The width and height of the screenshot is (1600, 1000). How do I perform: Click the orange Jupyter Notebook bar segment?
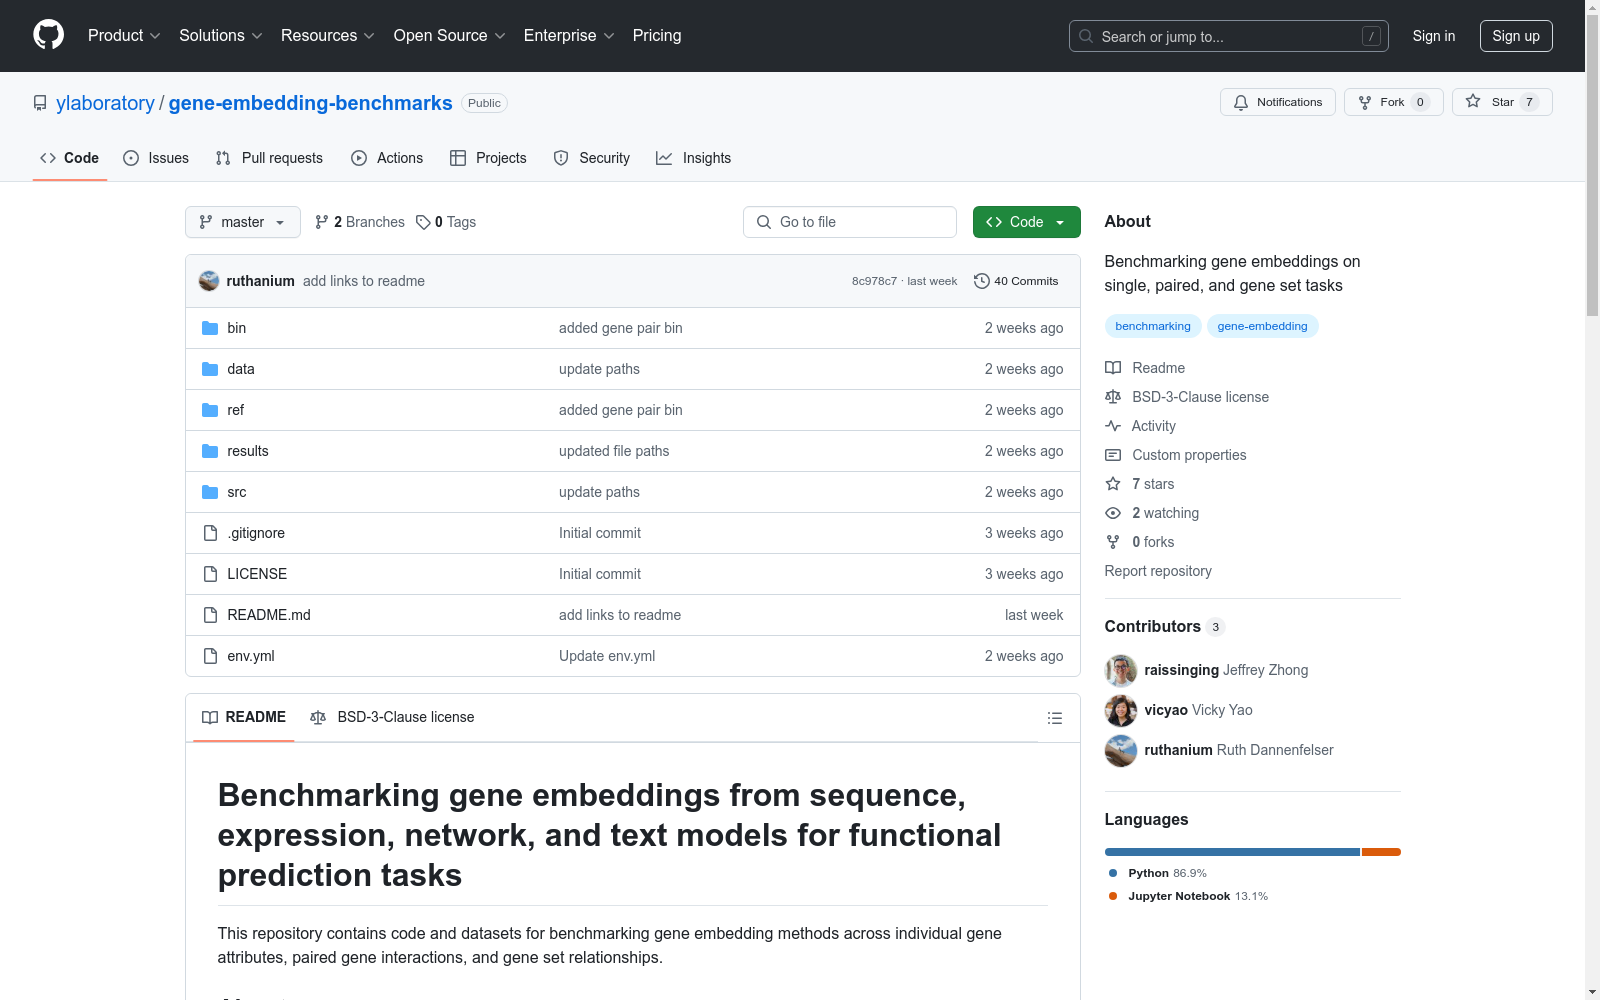click(1381, 852)
